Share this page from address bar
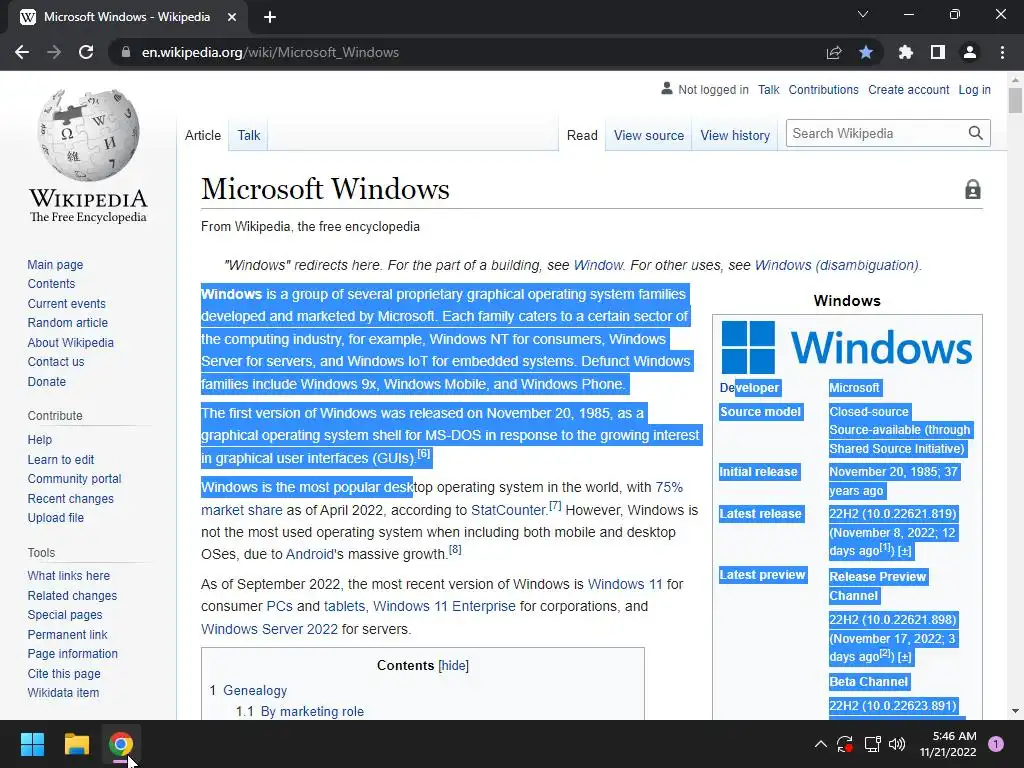Viewport: 1024px width, 768px height. 834,52
